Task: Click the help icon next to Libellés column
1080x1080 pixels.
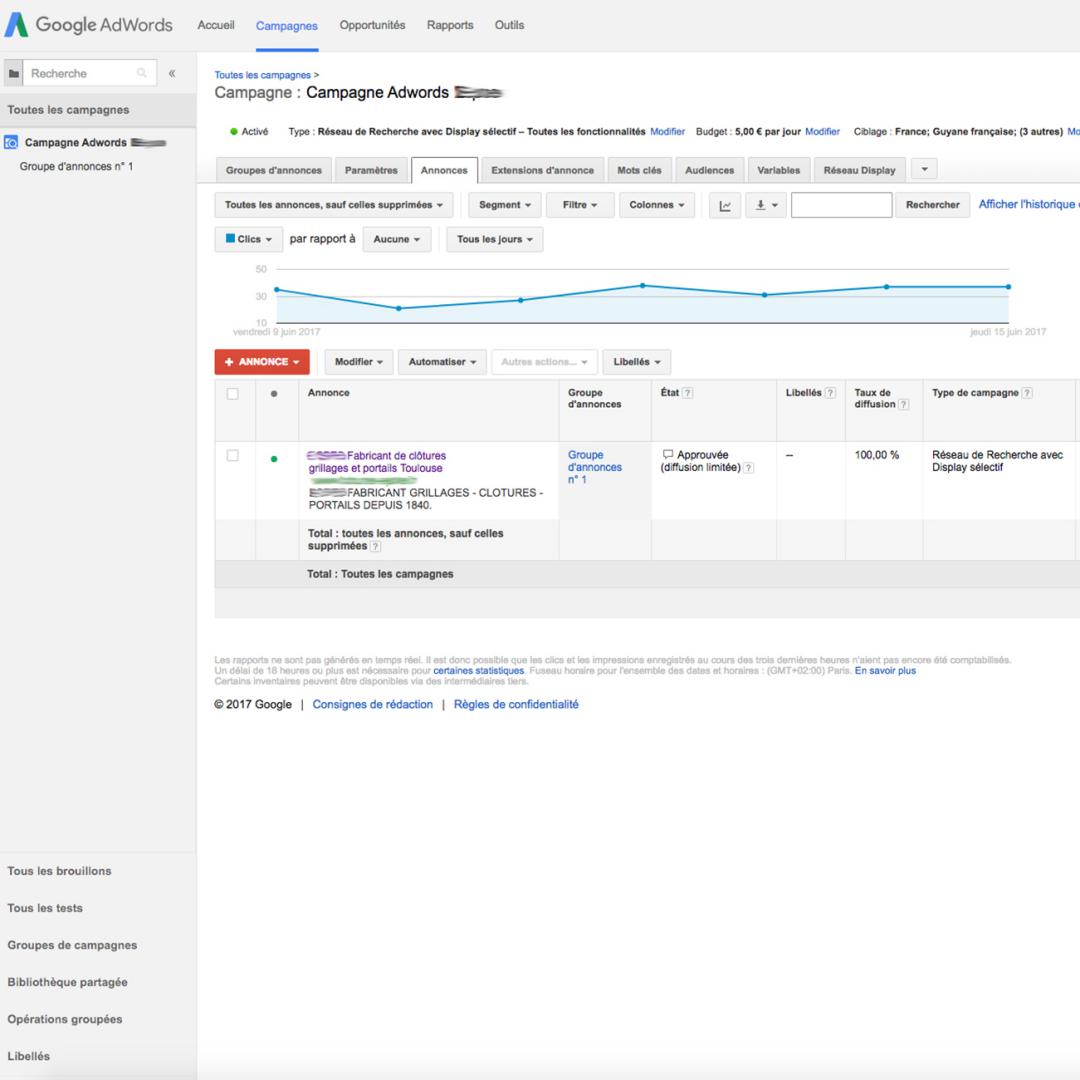Action: pos(830,393)
